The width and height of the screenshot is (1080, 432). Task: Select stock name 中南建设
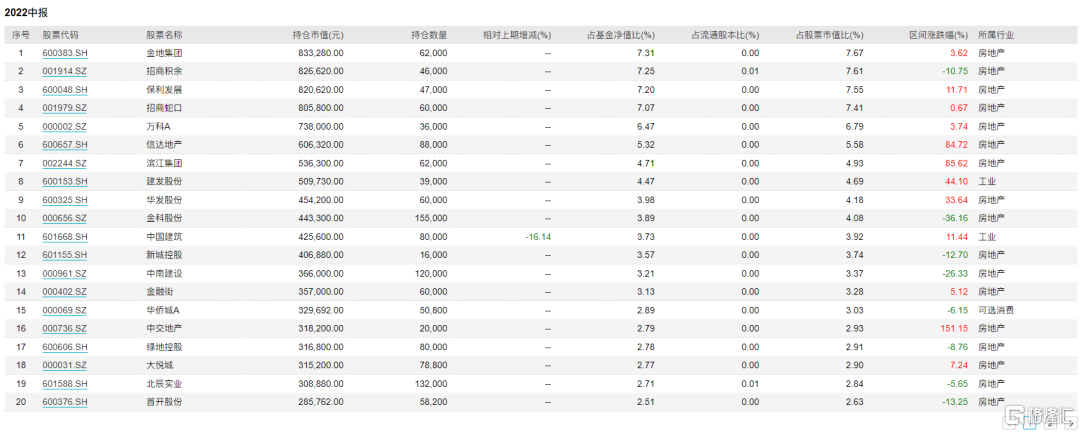(x=164, y=274)
